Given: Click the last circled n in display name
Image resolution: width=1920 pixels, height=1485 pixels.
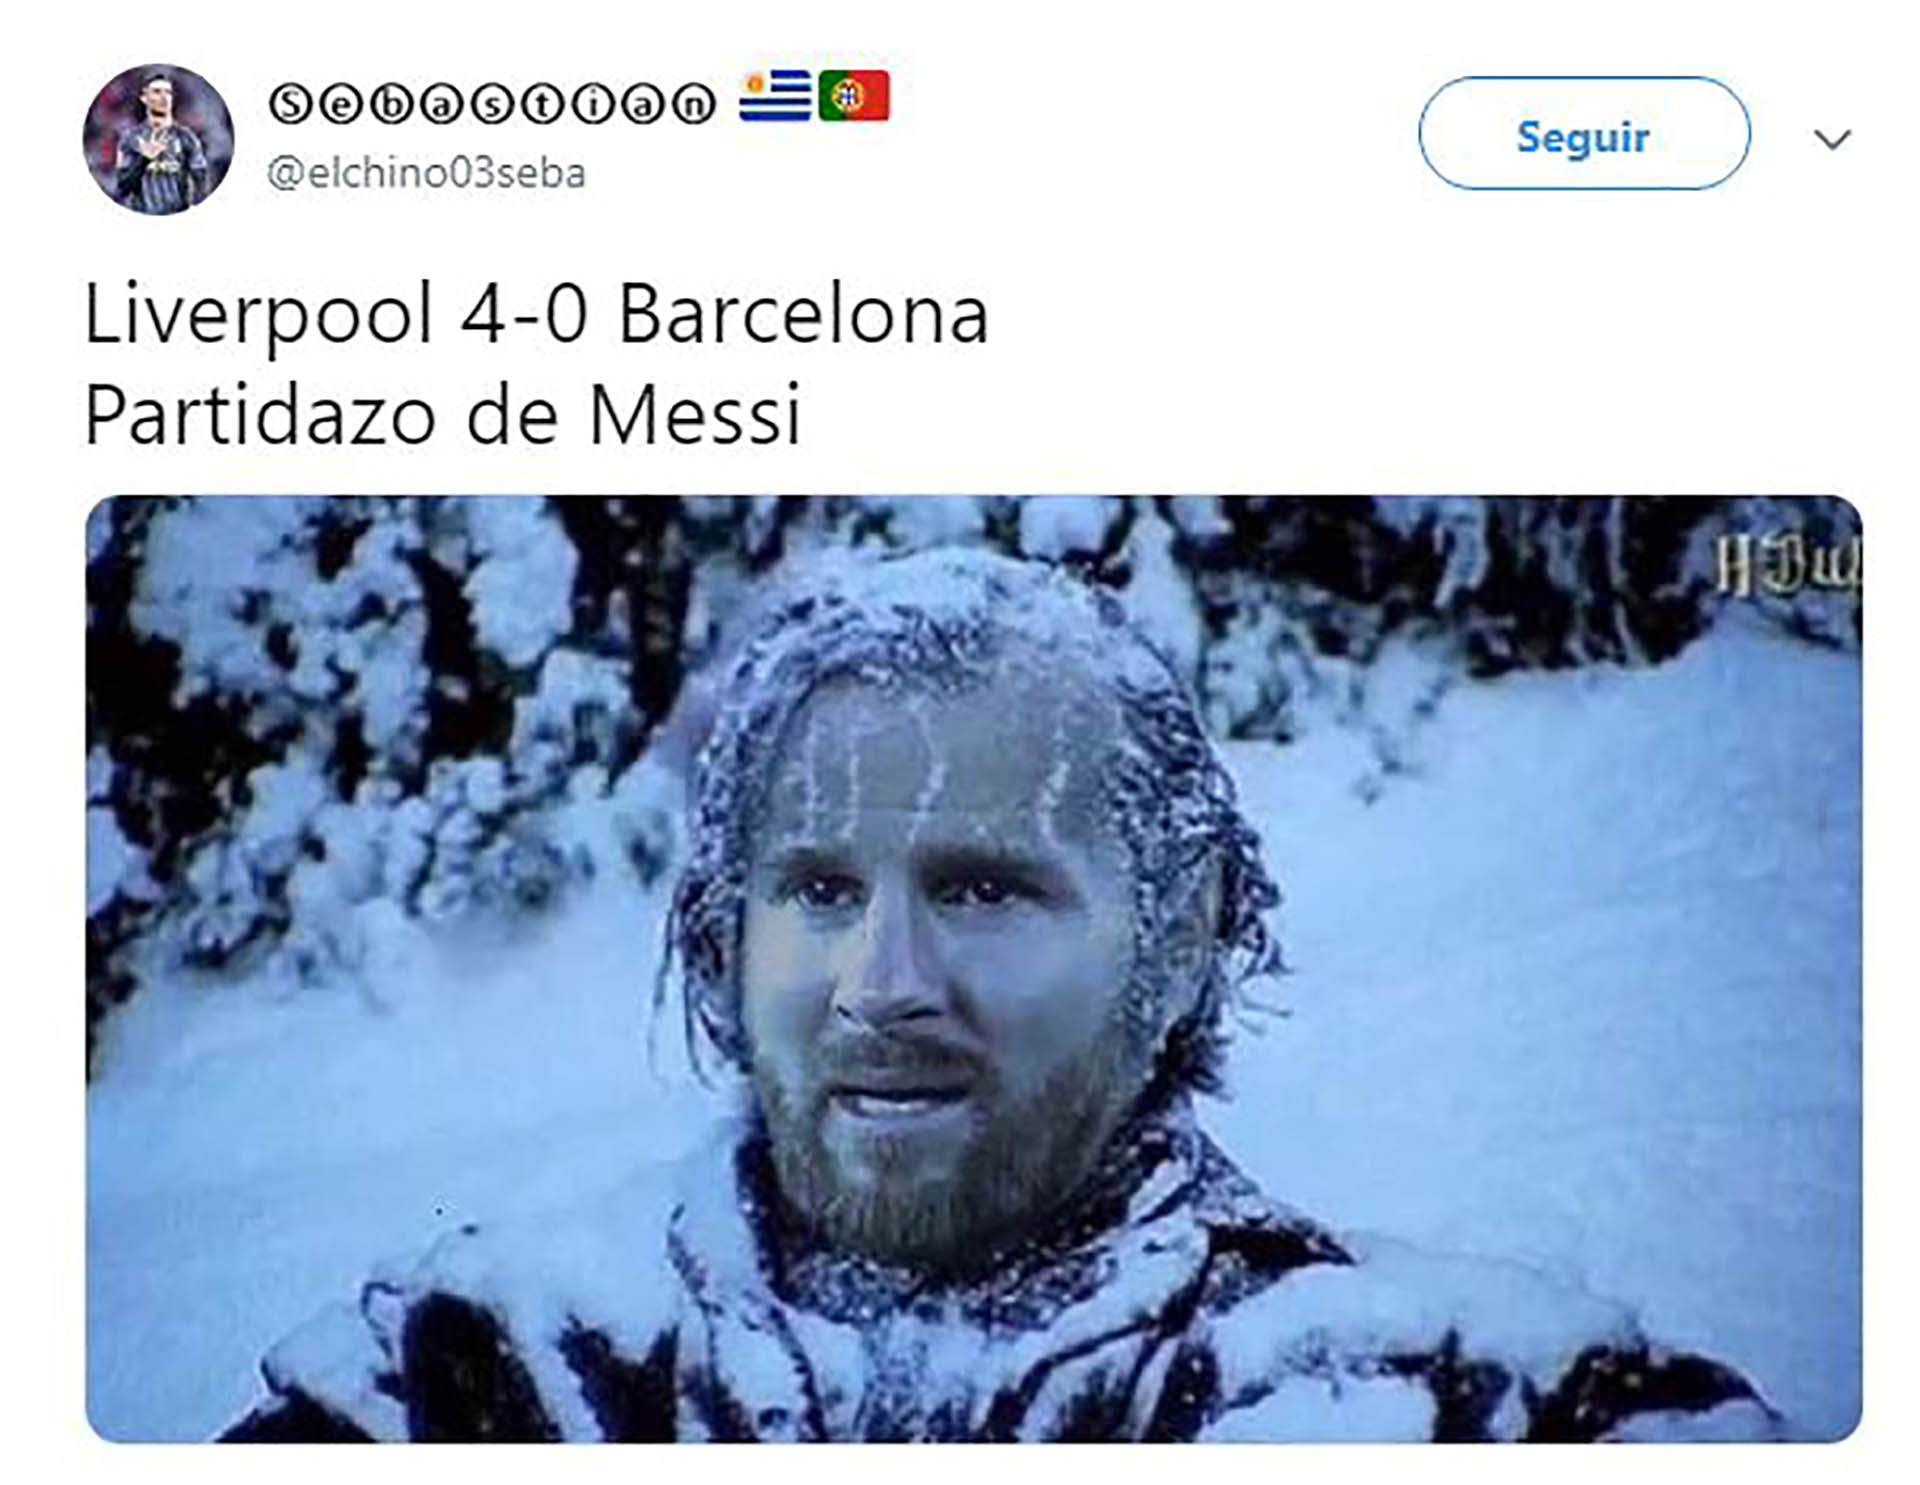Looking at the screenshot, I should point(694,103).
